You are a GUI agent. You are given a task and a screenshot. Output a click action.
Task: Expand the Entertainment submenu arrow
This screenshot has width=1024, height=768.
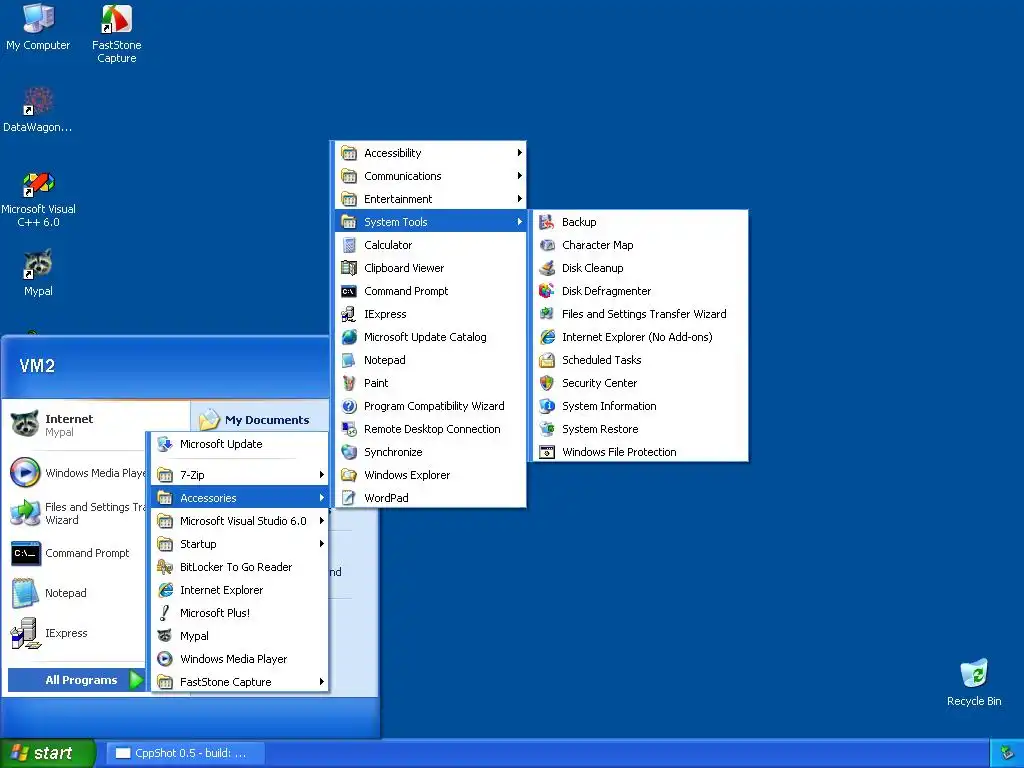pos(519,199)
